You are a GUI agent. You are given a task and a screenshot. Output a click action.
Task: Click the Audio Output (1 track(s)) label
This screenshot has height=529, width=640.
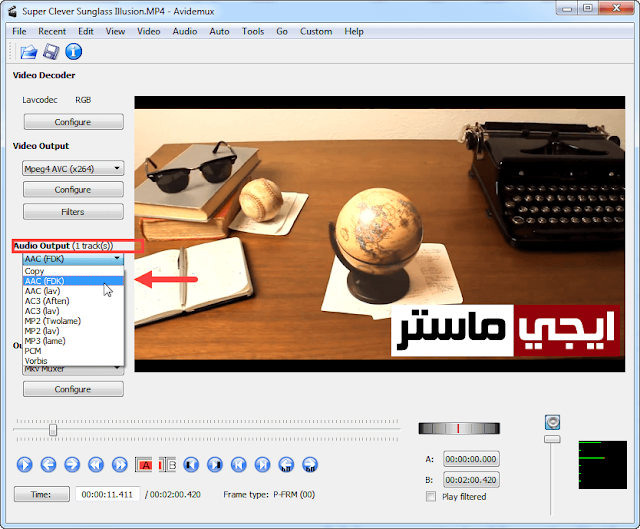pos(63,246)
